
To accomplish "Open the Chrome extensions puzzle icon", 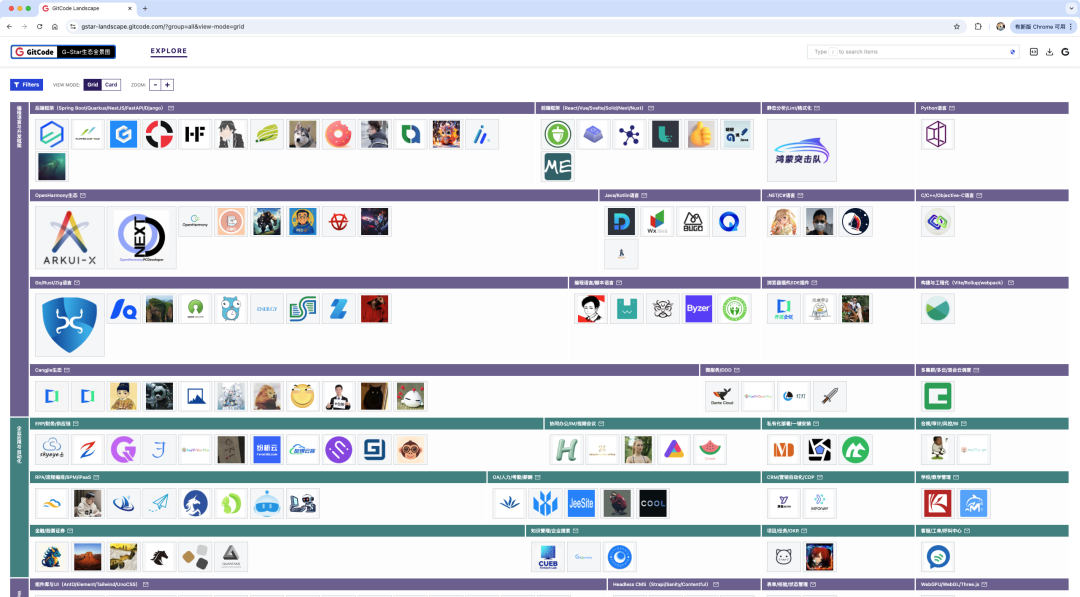I will (978, 27).
